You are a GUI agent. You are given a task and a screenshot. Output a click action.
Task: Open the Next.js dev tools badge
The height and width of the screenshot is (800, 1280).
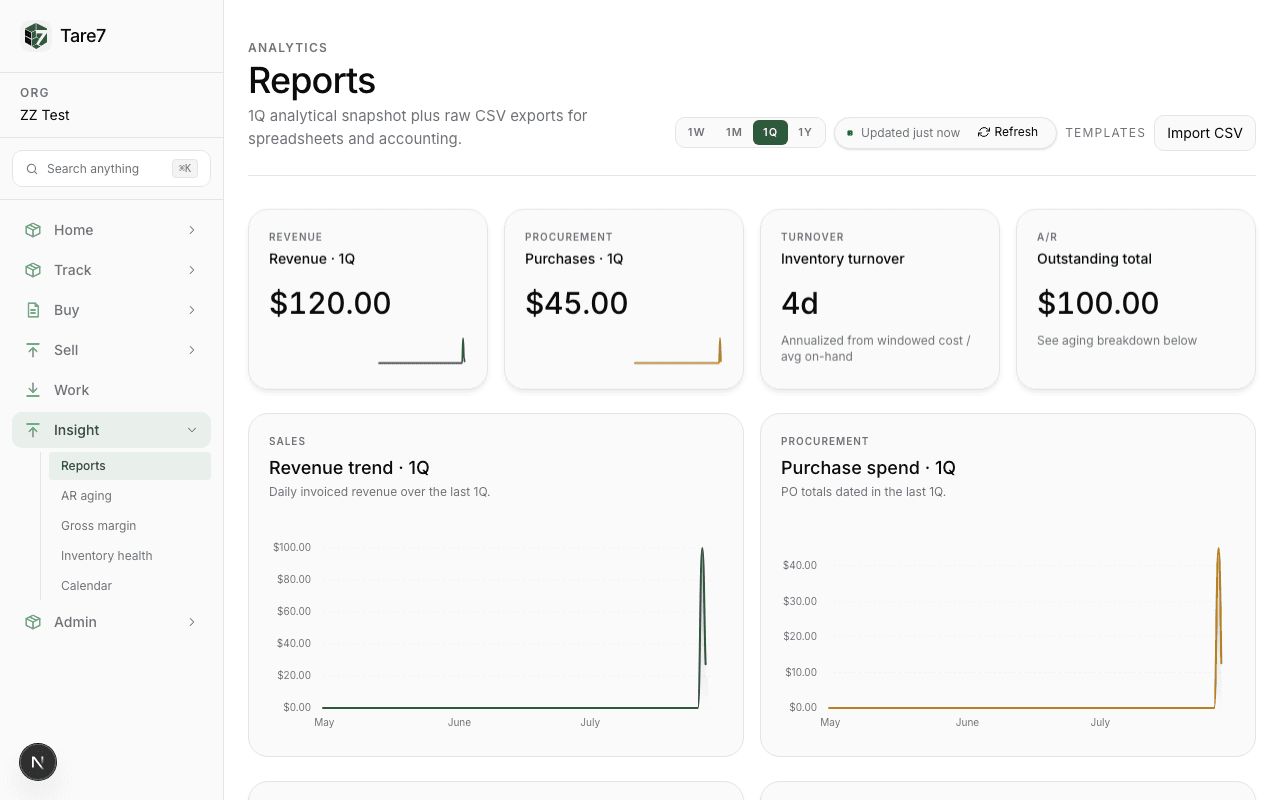[38, 763]
